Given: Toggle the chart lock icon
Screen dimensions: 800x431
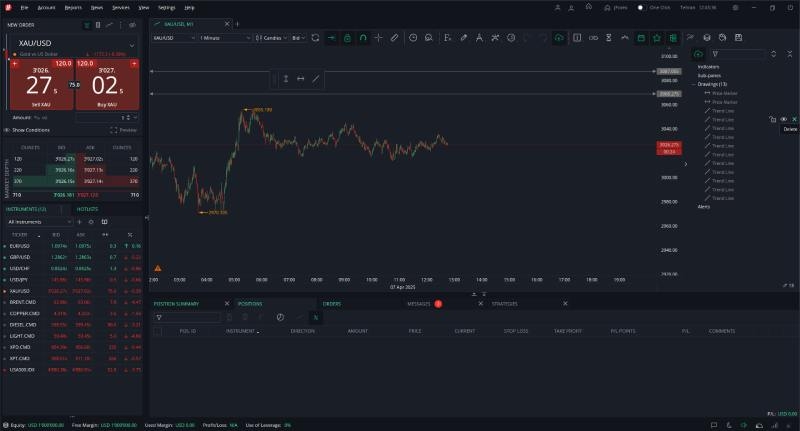Looking at the screenshot, I should tap(347, 38).
